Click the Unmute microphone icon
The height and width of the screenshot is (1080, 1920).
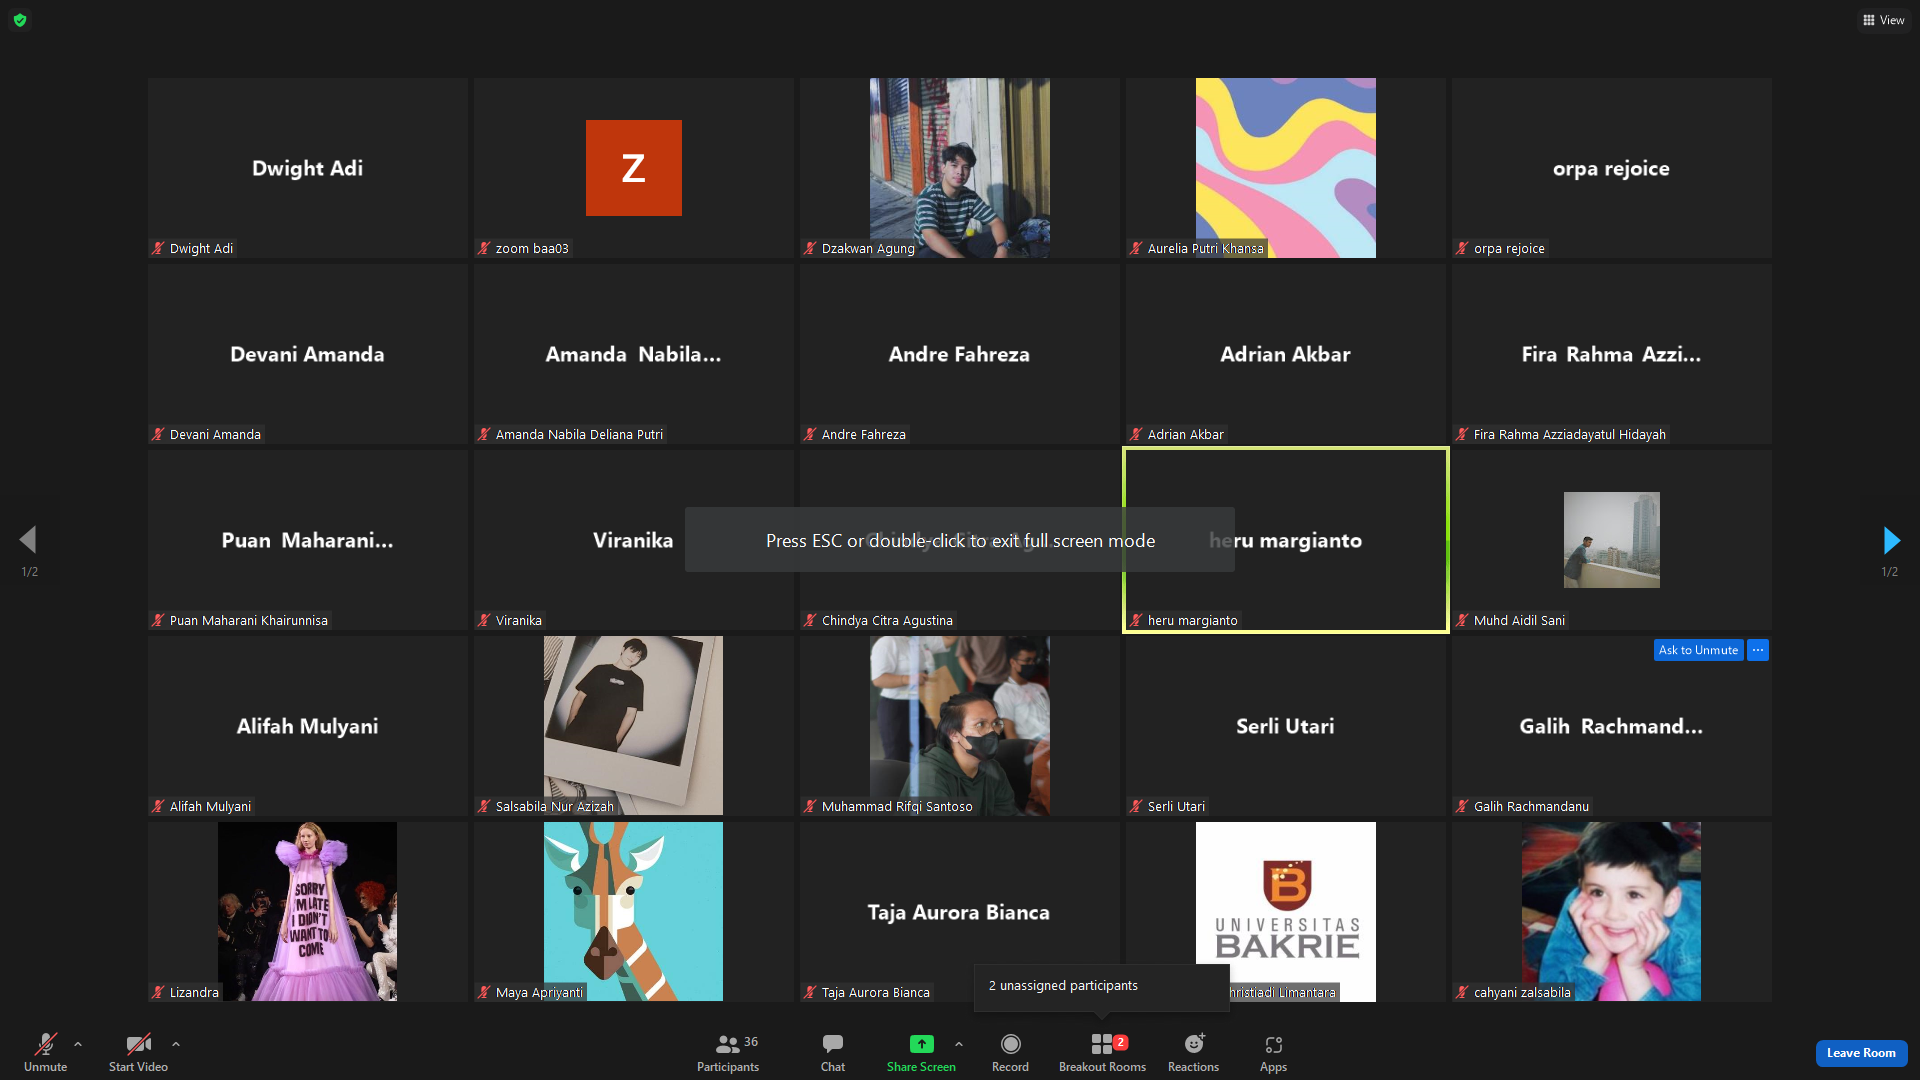(46, 1044)
